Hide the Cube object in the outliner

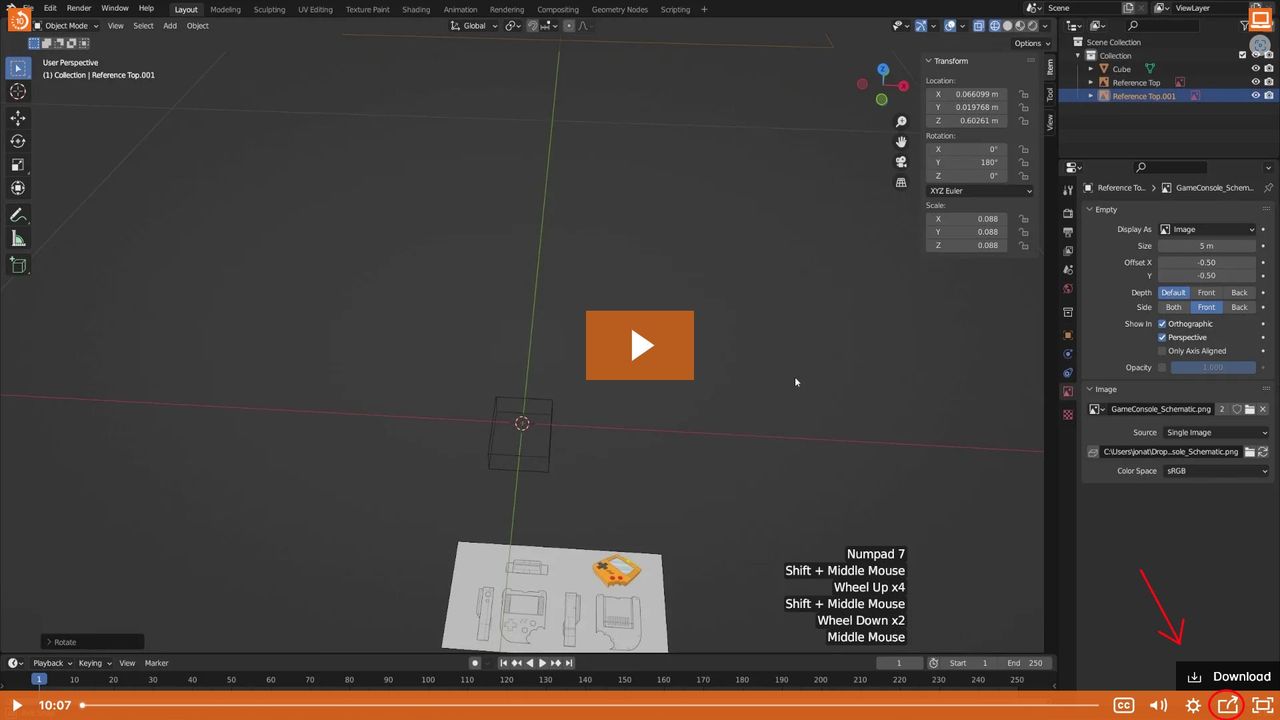(x=1256, y=69)
